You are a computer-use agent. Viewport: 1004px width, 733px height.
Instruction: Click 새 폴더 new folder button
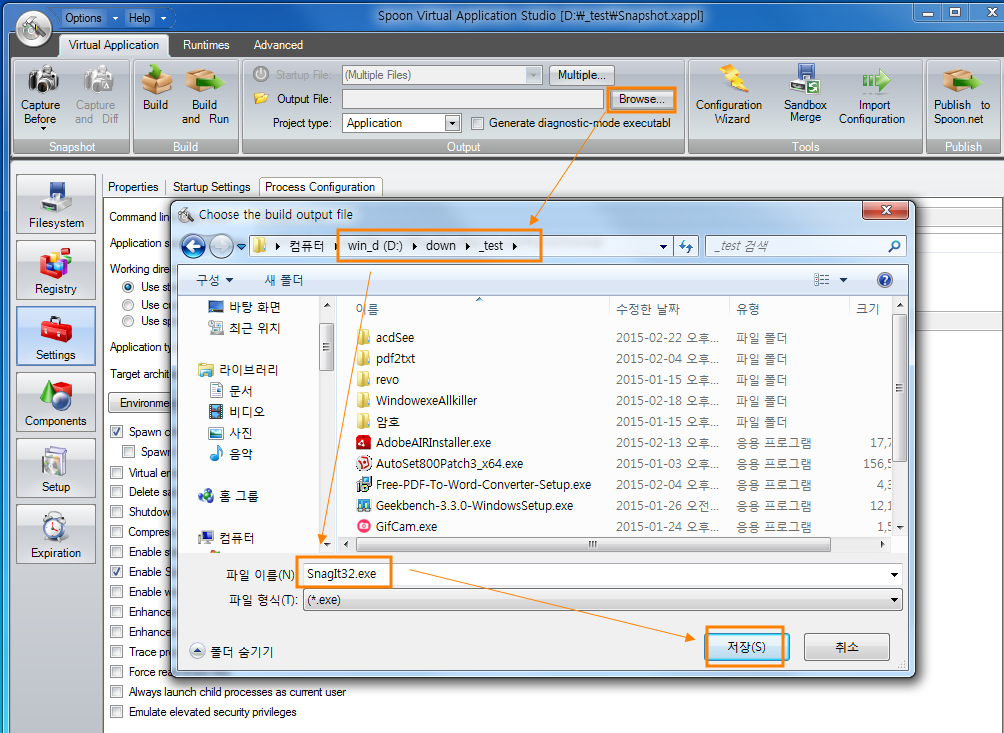tap(284, 280)
